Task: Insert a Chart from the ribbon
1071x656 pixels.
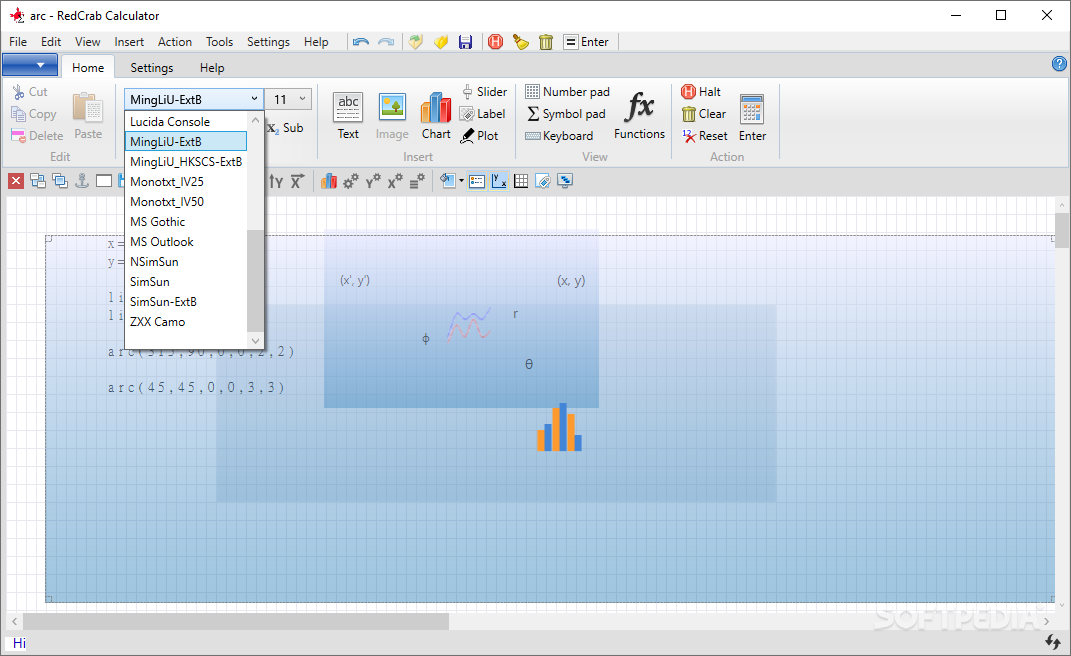Action: coord(436,116)
